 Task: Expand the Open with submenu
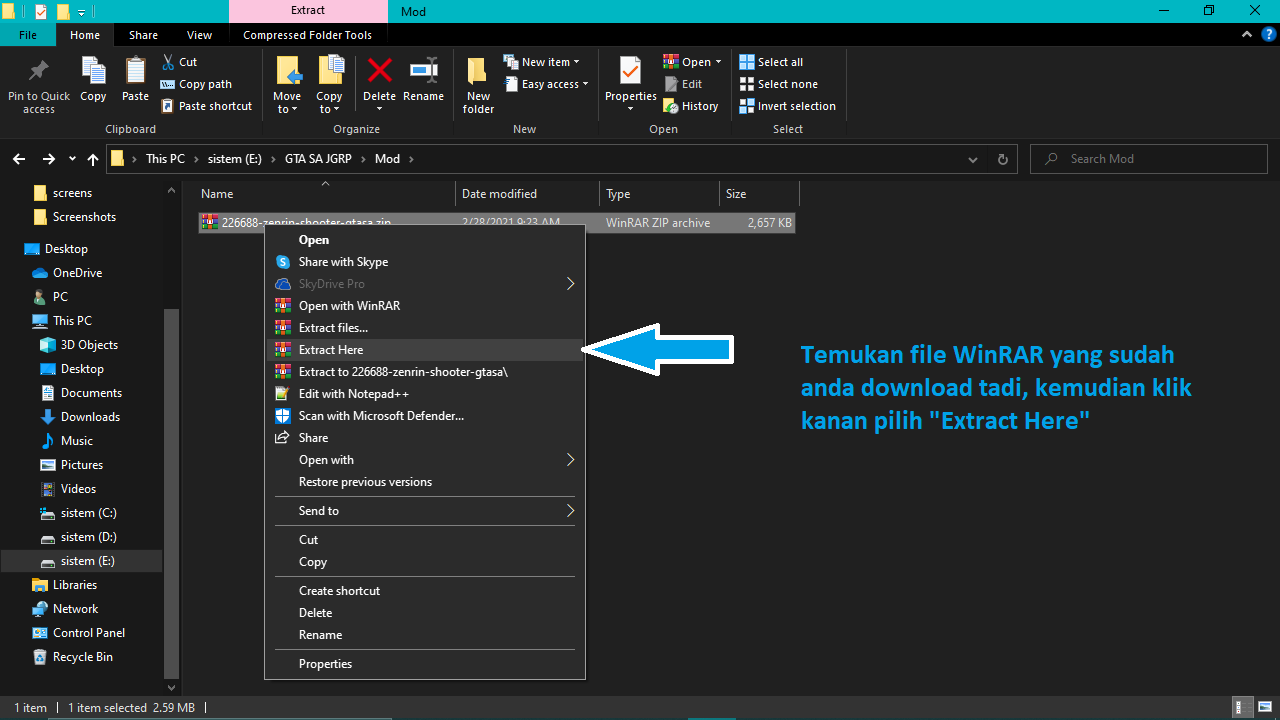pyautogui.click(x=425, y=460)
